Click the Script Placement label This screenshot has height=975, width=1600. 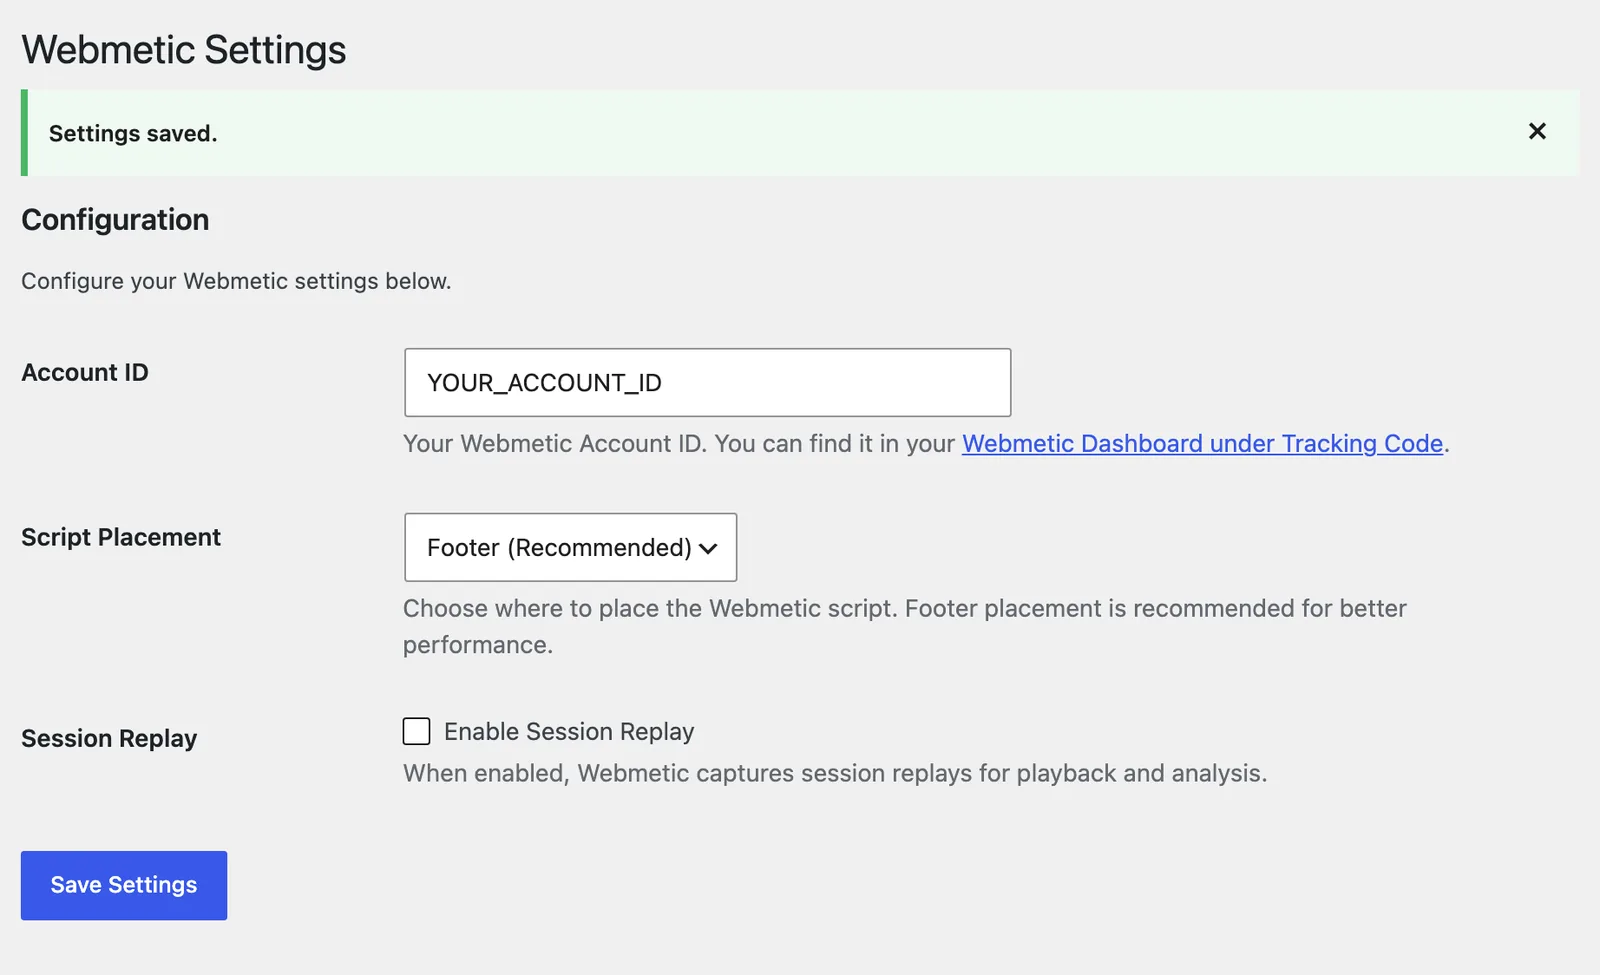(121, 537)
